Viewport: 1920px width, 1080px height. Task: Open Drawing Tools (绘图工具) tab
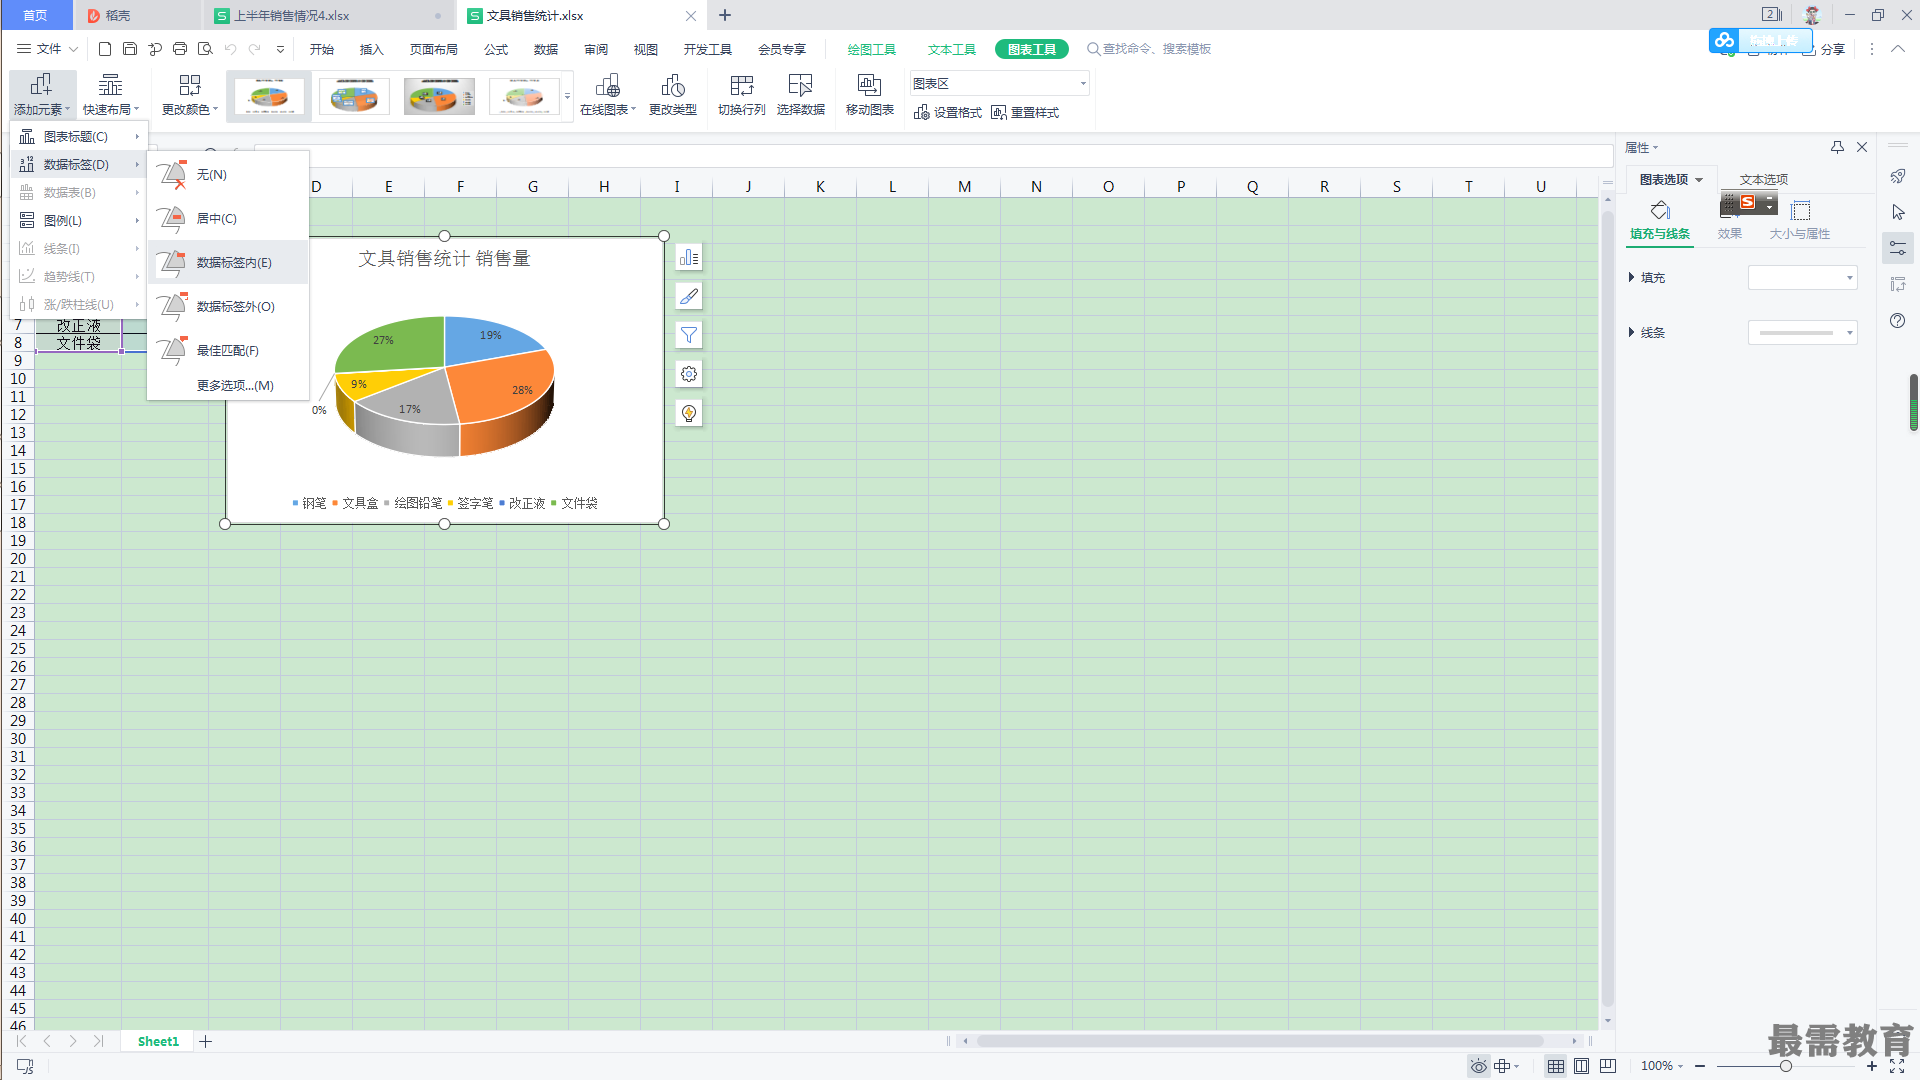tap(872, 49)
